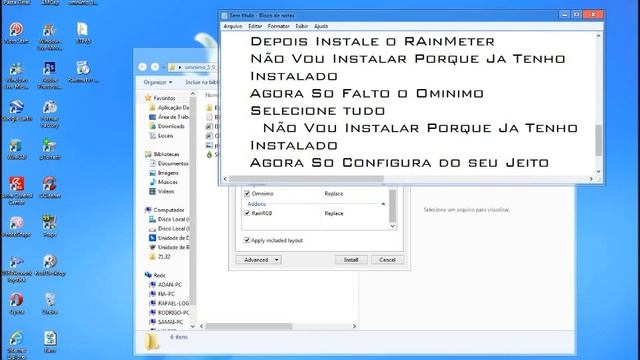Click Notepad horizontal scroll right arrow
The image size is (640, 360).
591,179
